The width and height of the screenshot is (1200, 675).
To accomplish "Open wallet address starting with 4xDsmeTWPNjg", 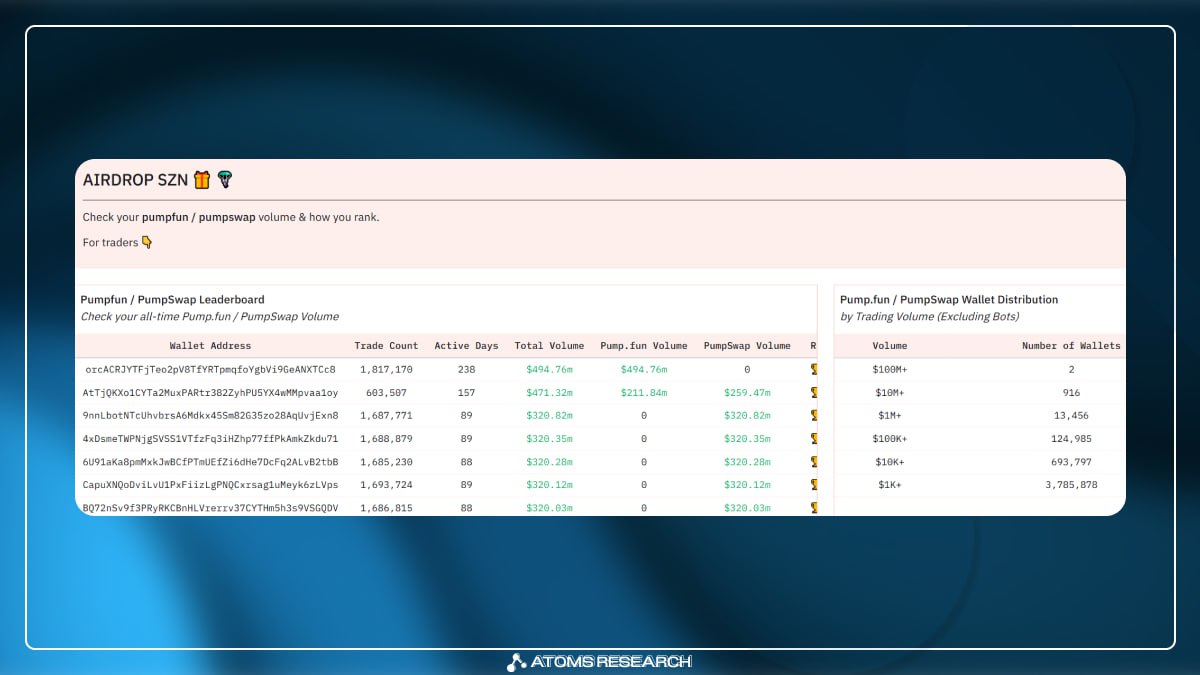I will tap(210, 439).
